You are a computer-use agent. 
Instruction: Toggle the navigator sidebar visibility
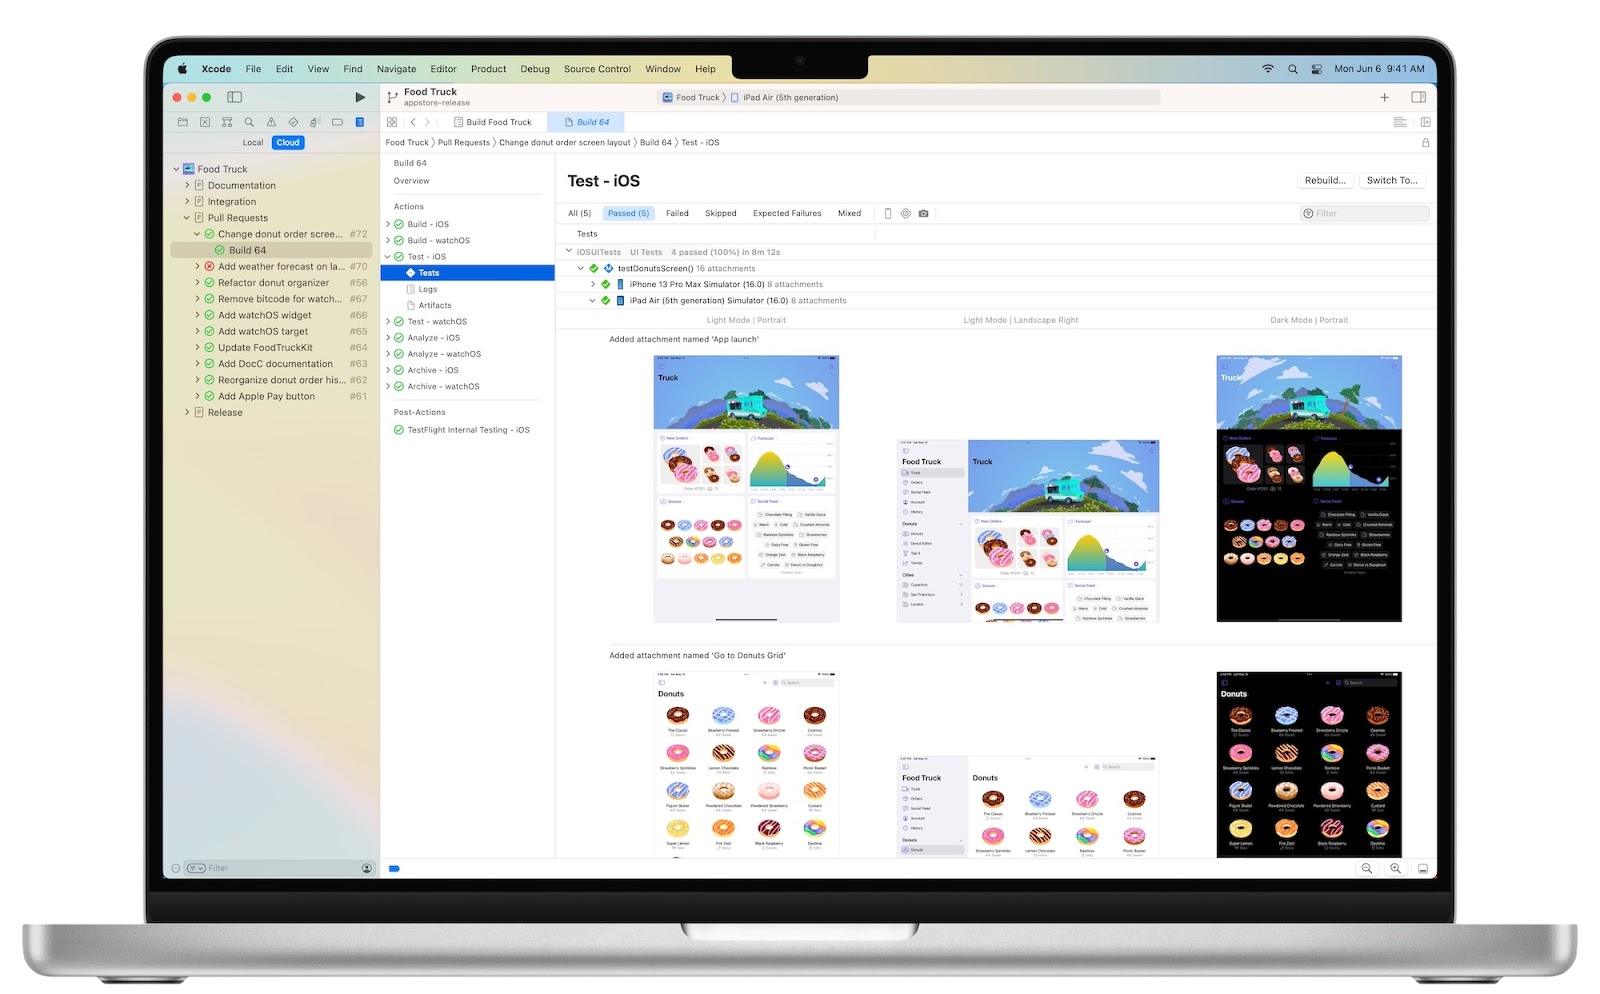point(235,97)
